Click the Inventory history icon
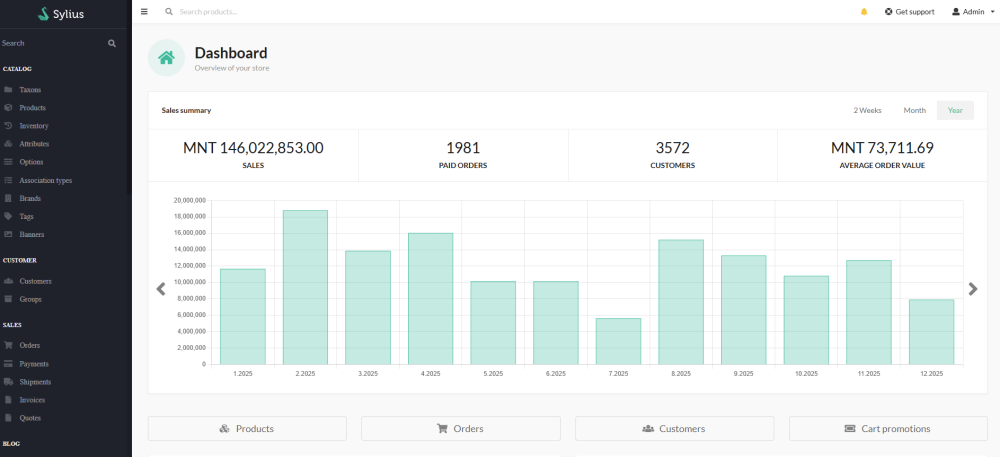 tap(8, 126)
